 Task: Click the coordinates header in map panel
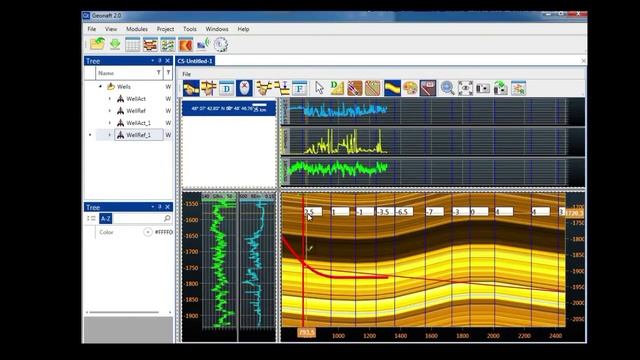(x=229, y=109)
